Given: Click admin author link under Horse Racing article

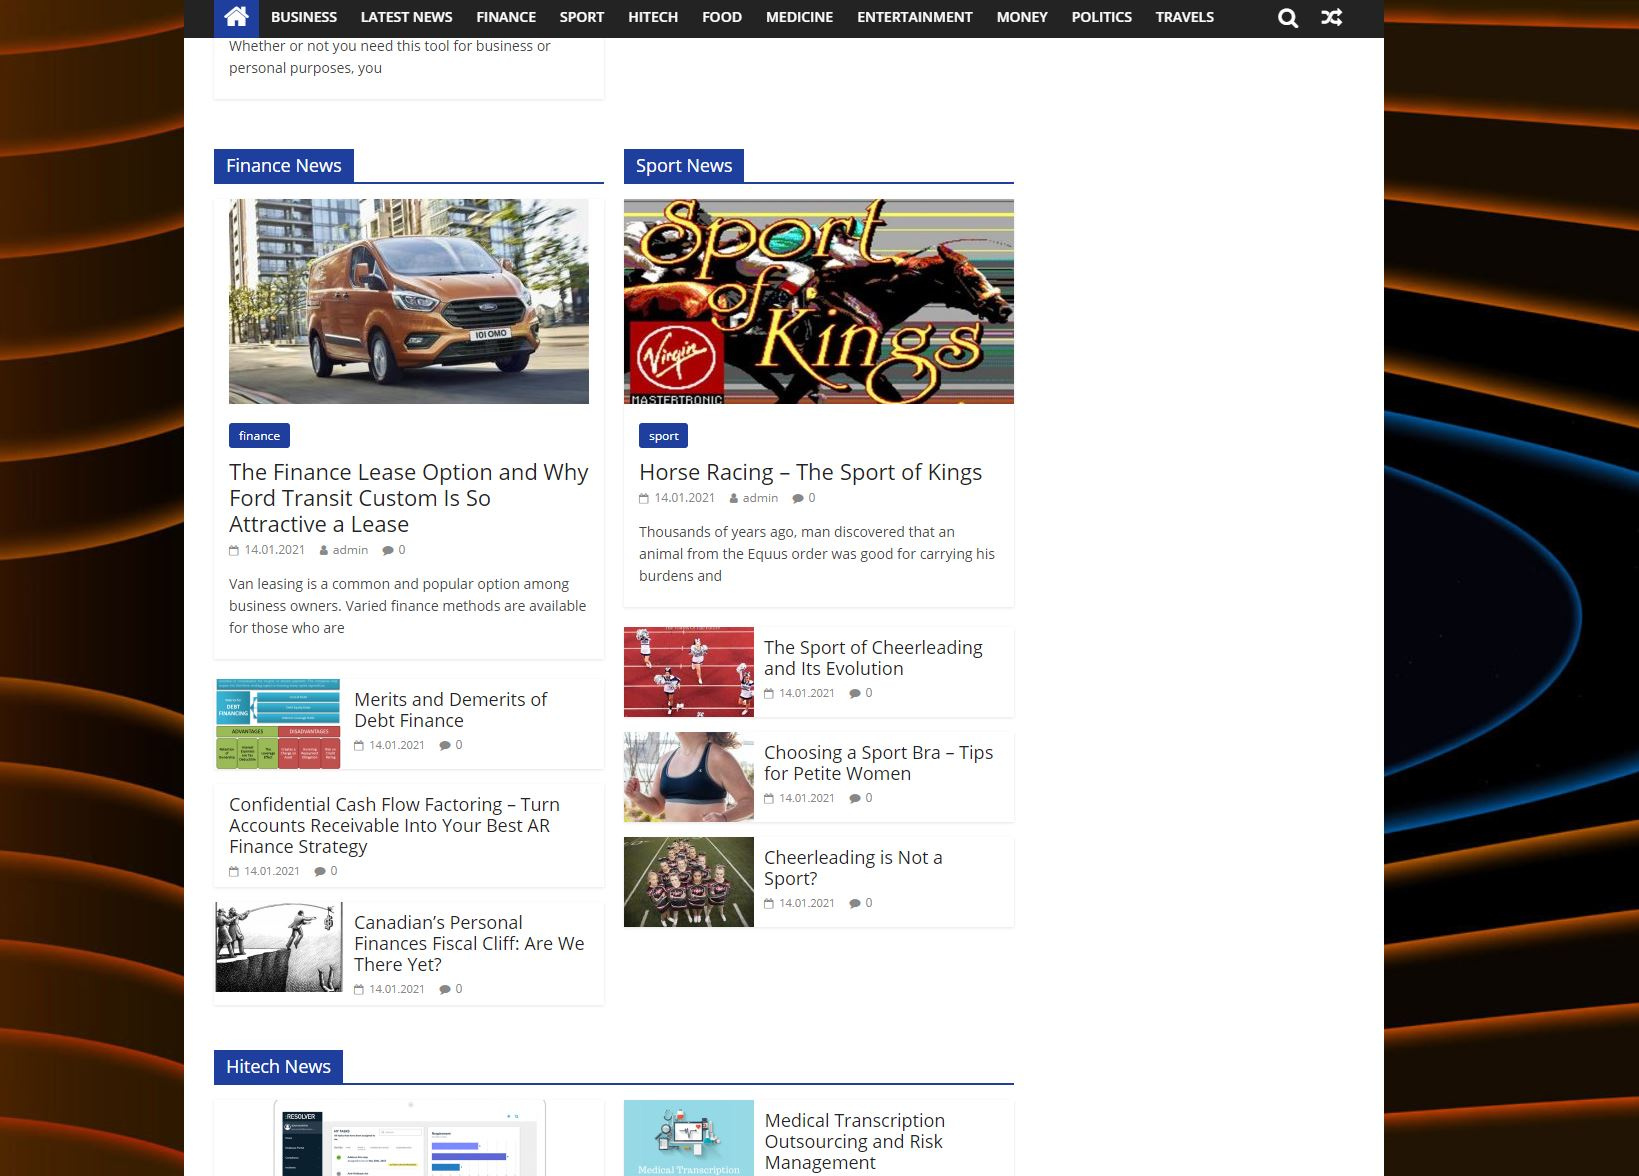Looking at the screenshot, I should click(760, 498).
